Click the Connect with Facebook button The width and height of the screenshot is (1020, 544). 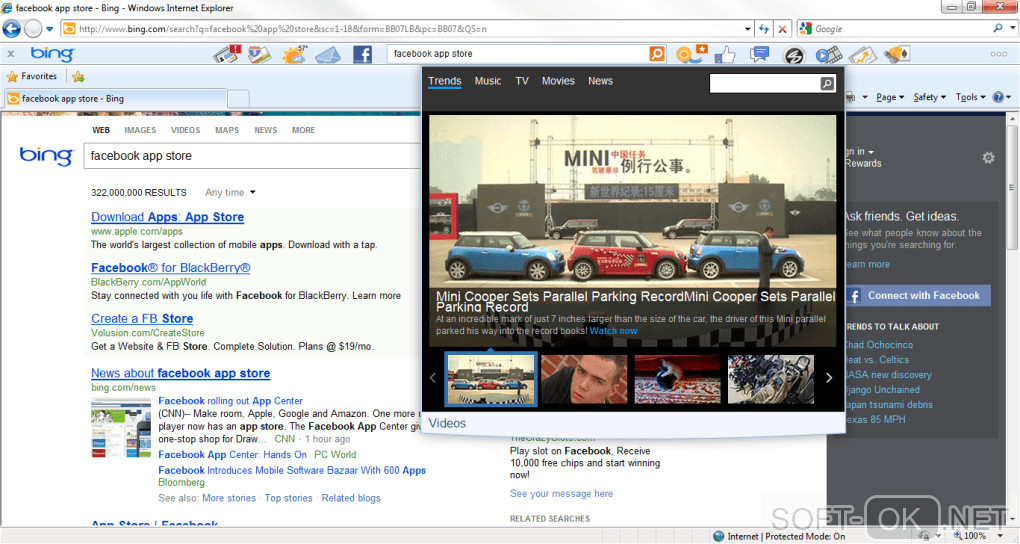coord(918,295)
